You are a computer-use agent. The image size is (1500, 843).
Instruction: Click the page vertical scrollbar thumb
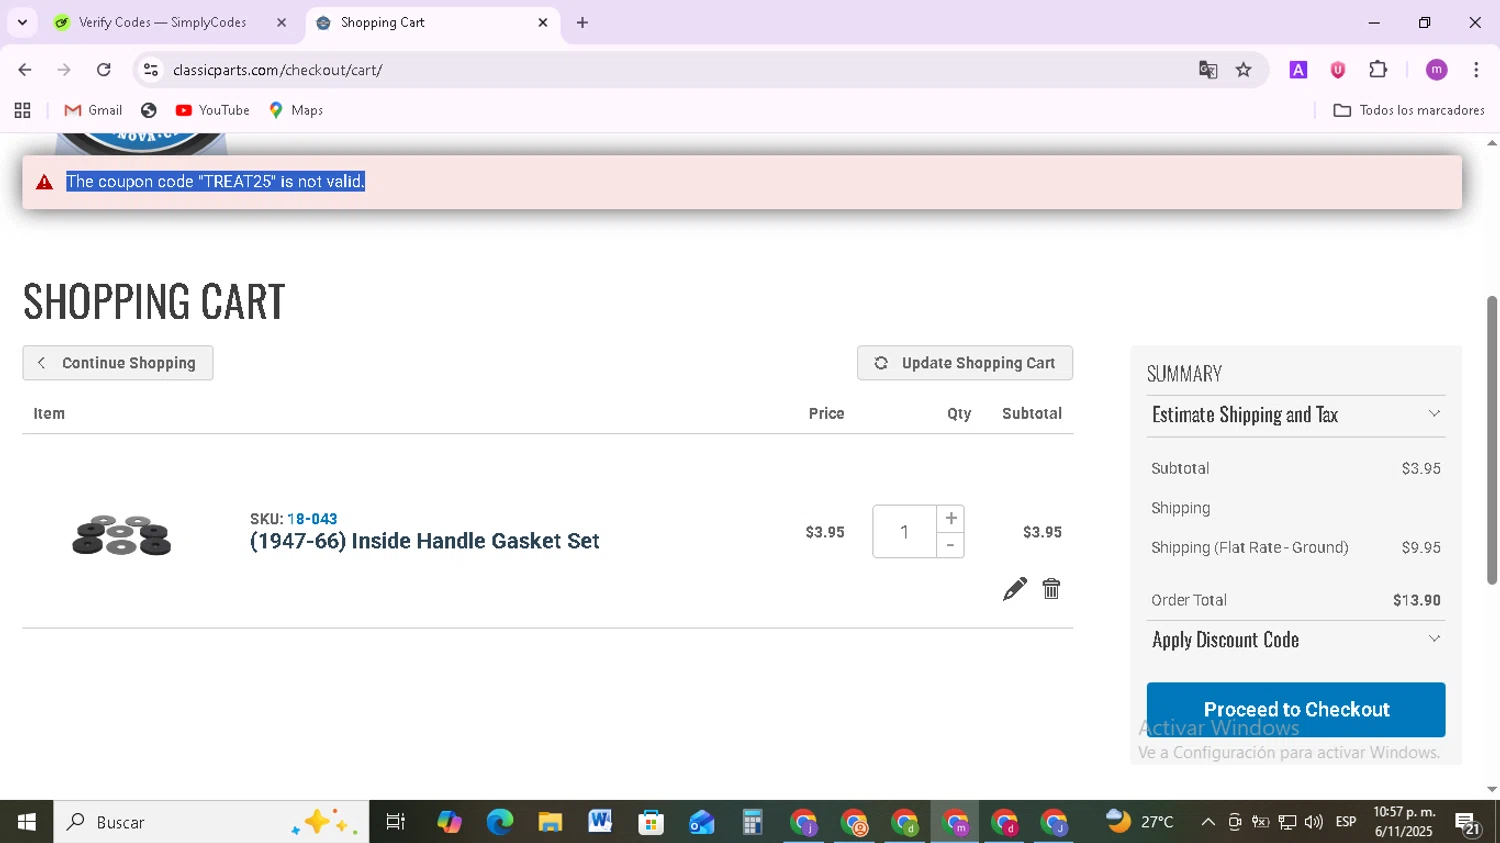coord(1492,440)
